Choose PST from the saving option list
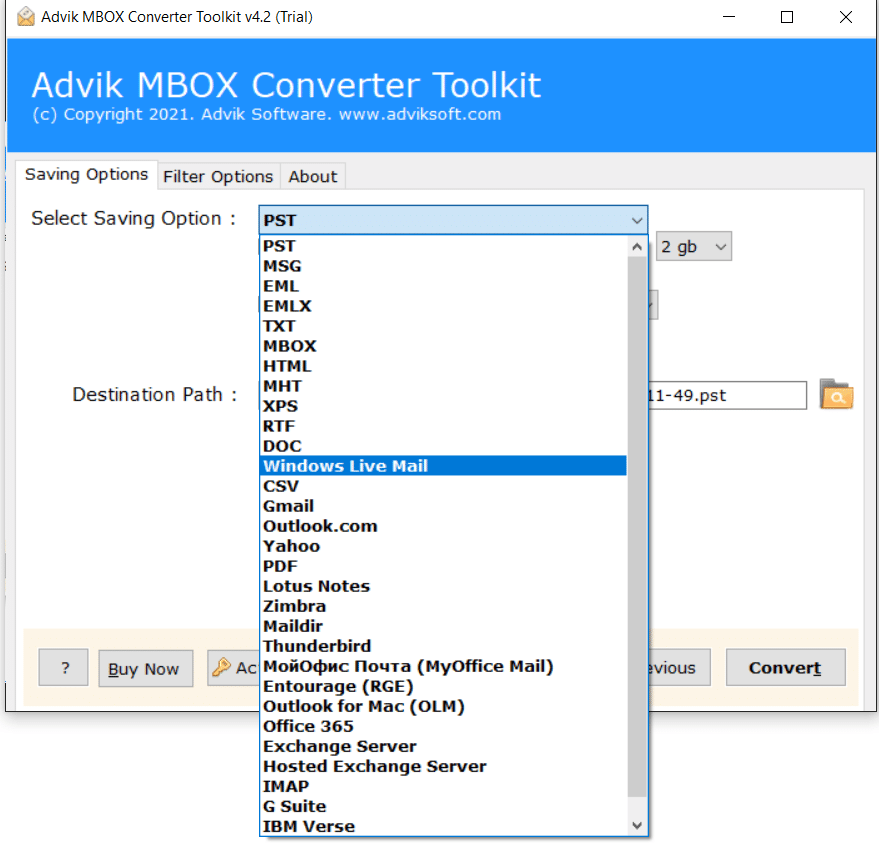The height and width of the screenshot is (843, 879). pos(443,246)
